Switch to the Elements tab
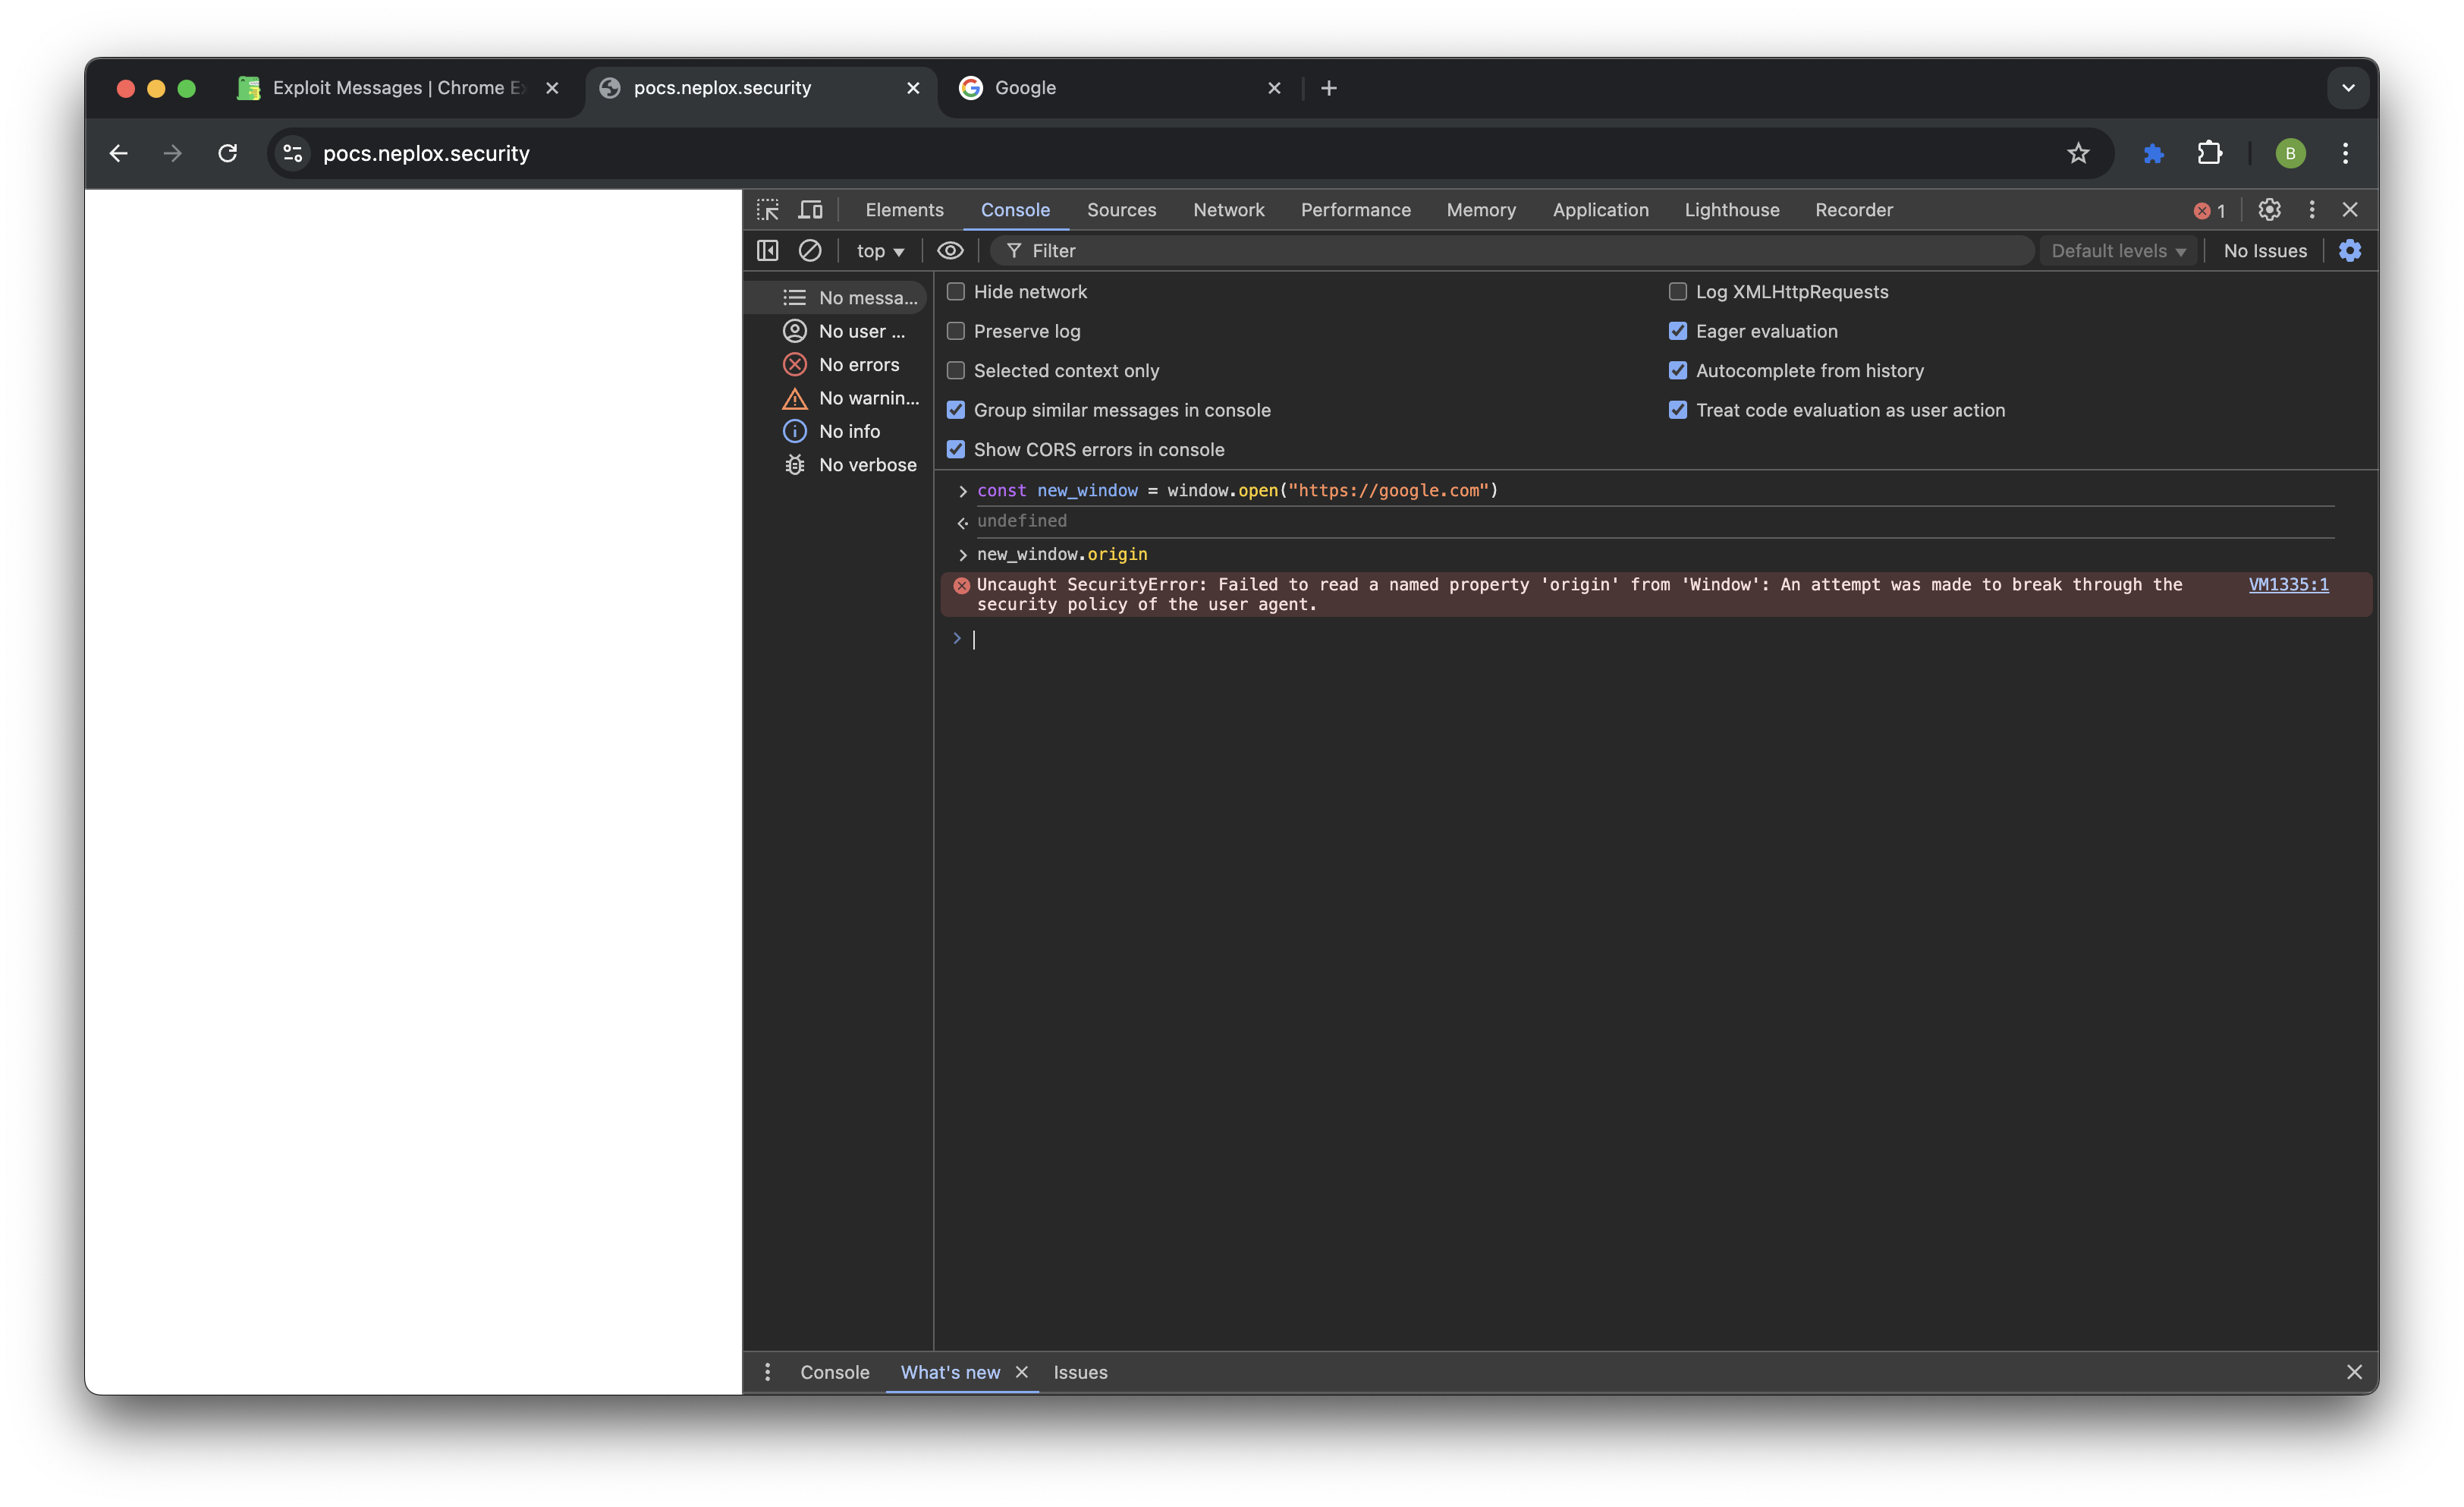The image size is (2464, 1507). (x=904, y=210)
